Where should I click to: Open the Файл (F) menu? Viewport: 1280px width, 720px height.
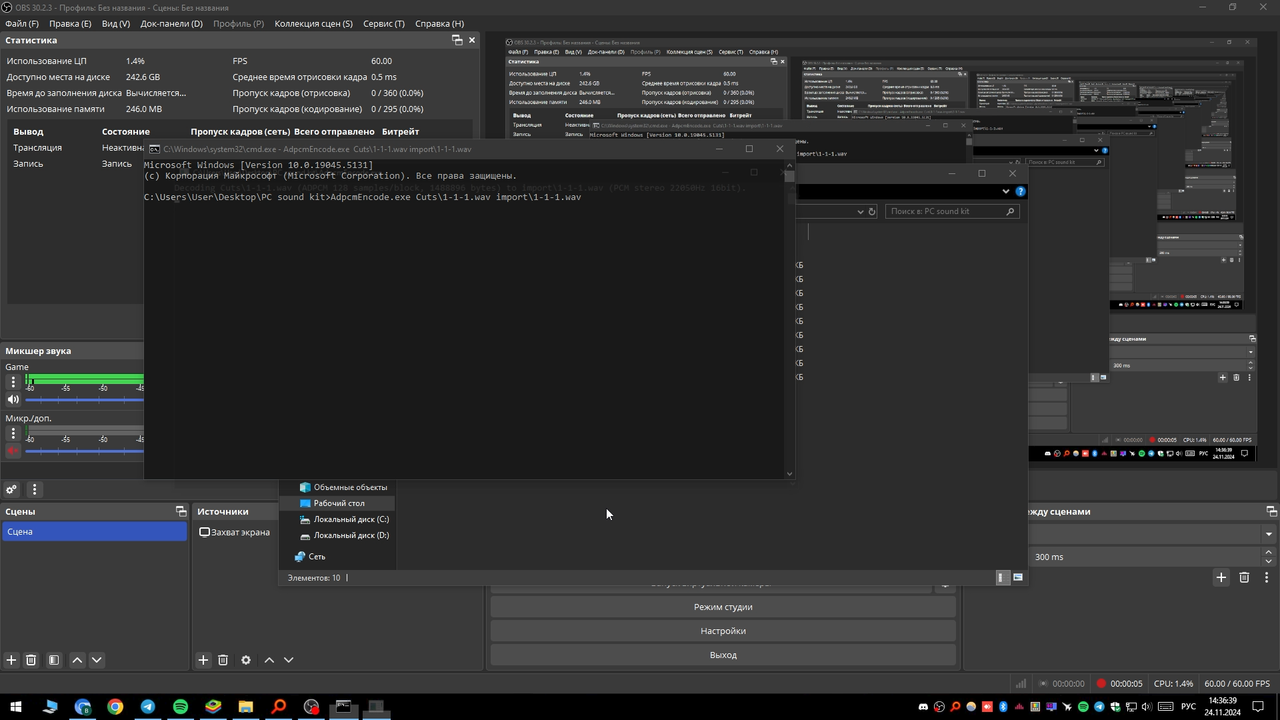click(x=22, y=23)
